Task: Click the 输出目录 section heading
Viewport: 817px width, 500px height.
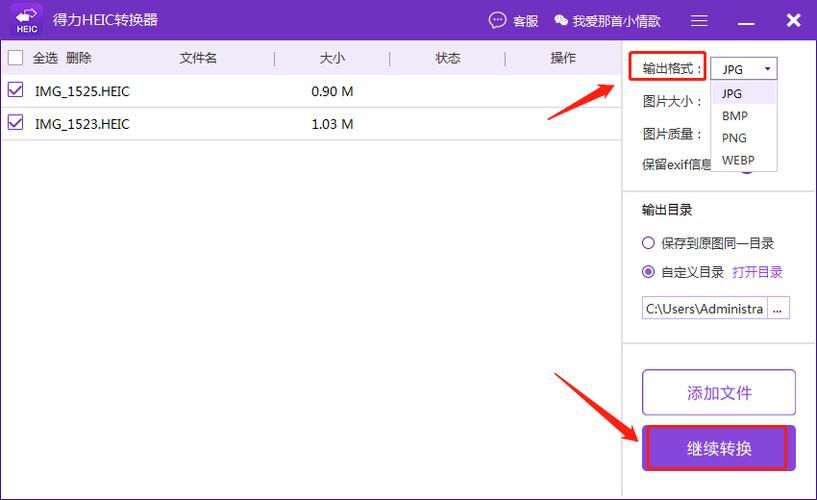Action: tap(667, 210)
